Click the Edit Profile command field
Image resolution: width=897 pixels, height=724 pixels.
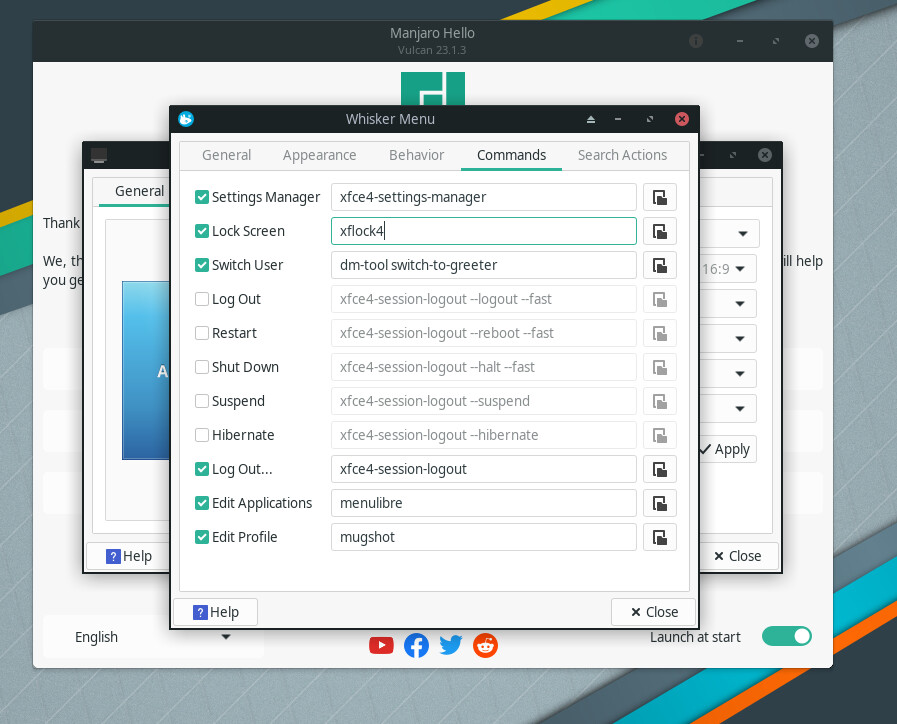pos(484,538)
